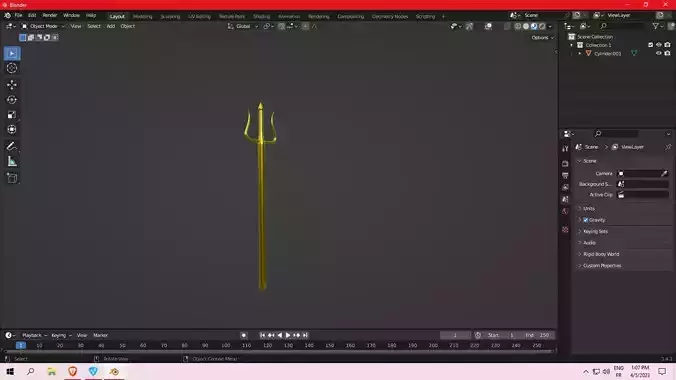Open the Tool properties tab
This screenshot has width=676, height=380.
pos(565,149)
